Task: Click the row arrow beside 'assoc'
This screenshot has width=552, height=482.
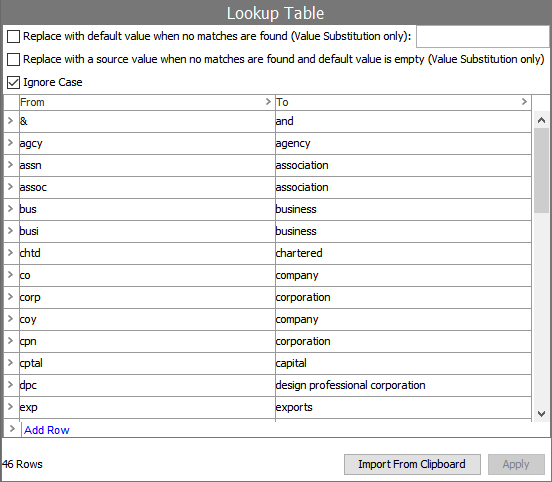Action: coord(10,187)
